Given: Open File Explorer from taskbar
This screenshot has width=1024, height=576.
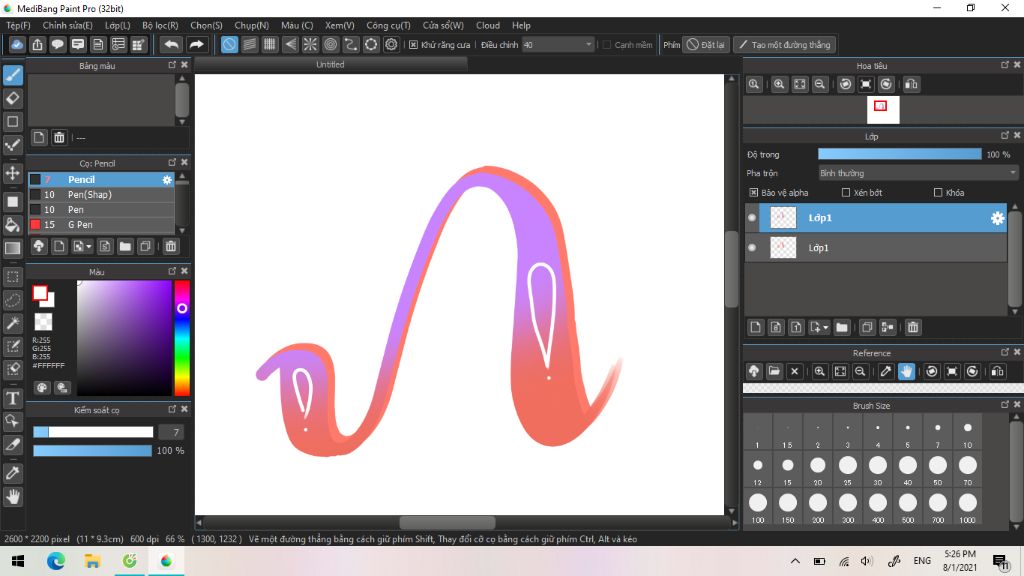Looking at the screenshot, I should [x=92, y=561].
